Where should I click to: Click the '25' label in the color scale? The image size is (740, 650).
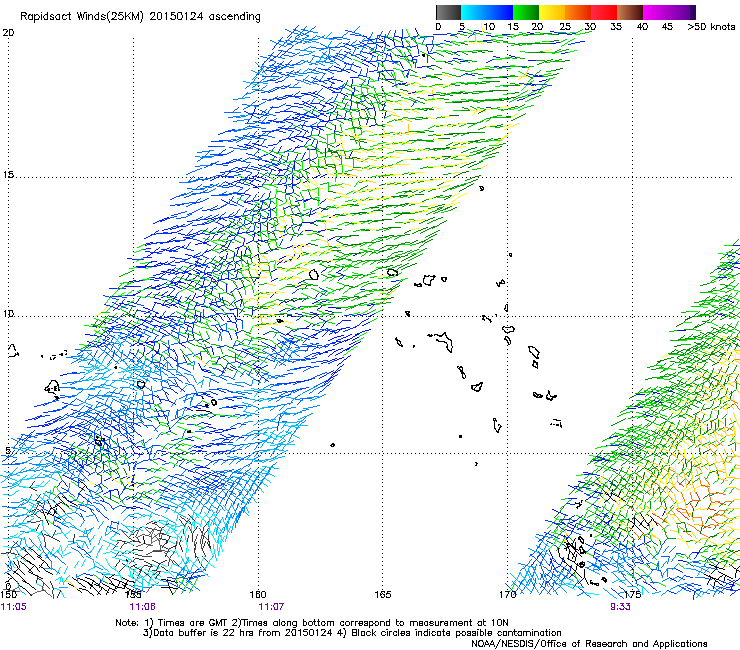click(x=565, y=27)
